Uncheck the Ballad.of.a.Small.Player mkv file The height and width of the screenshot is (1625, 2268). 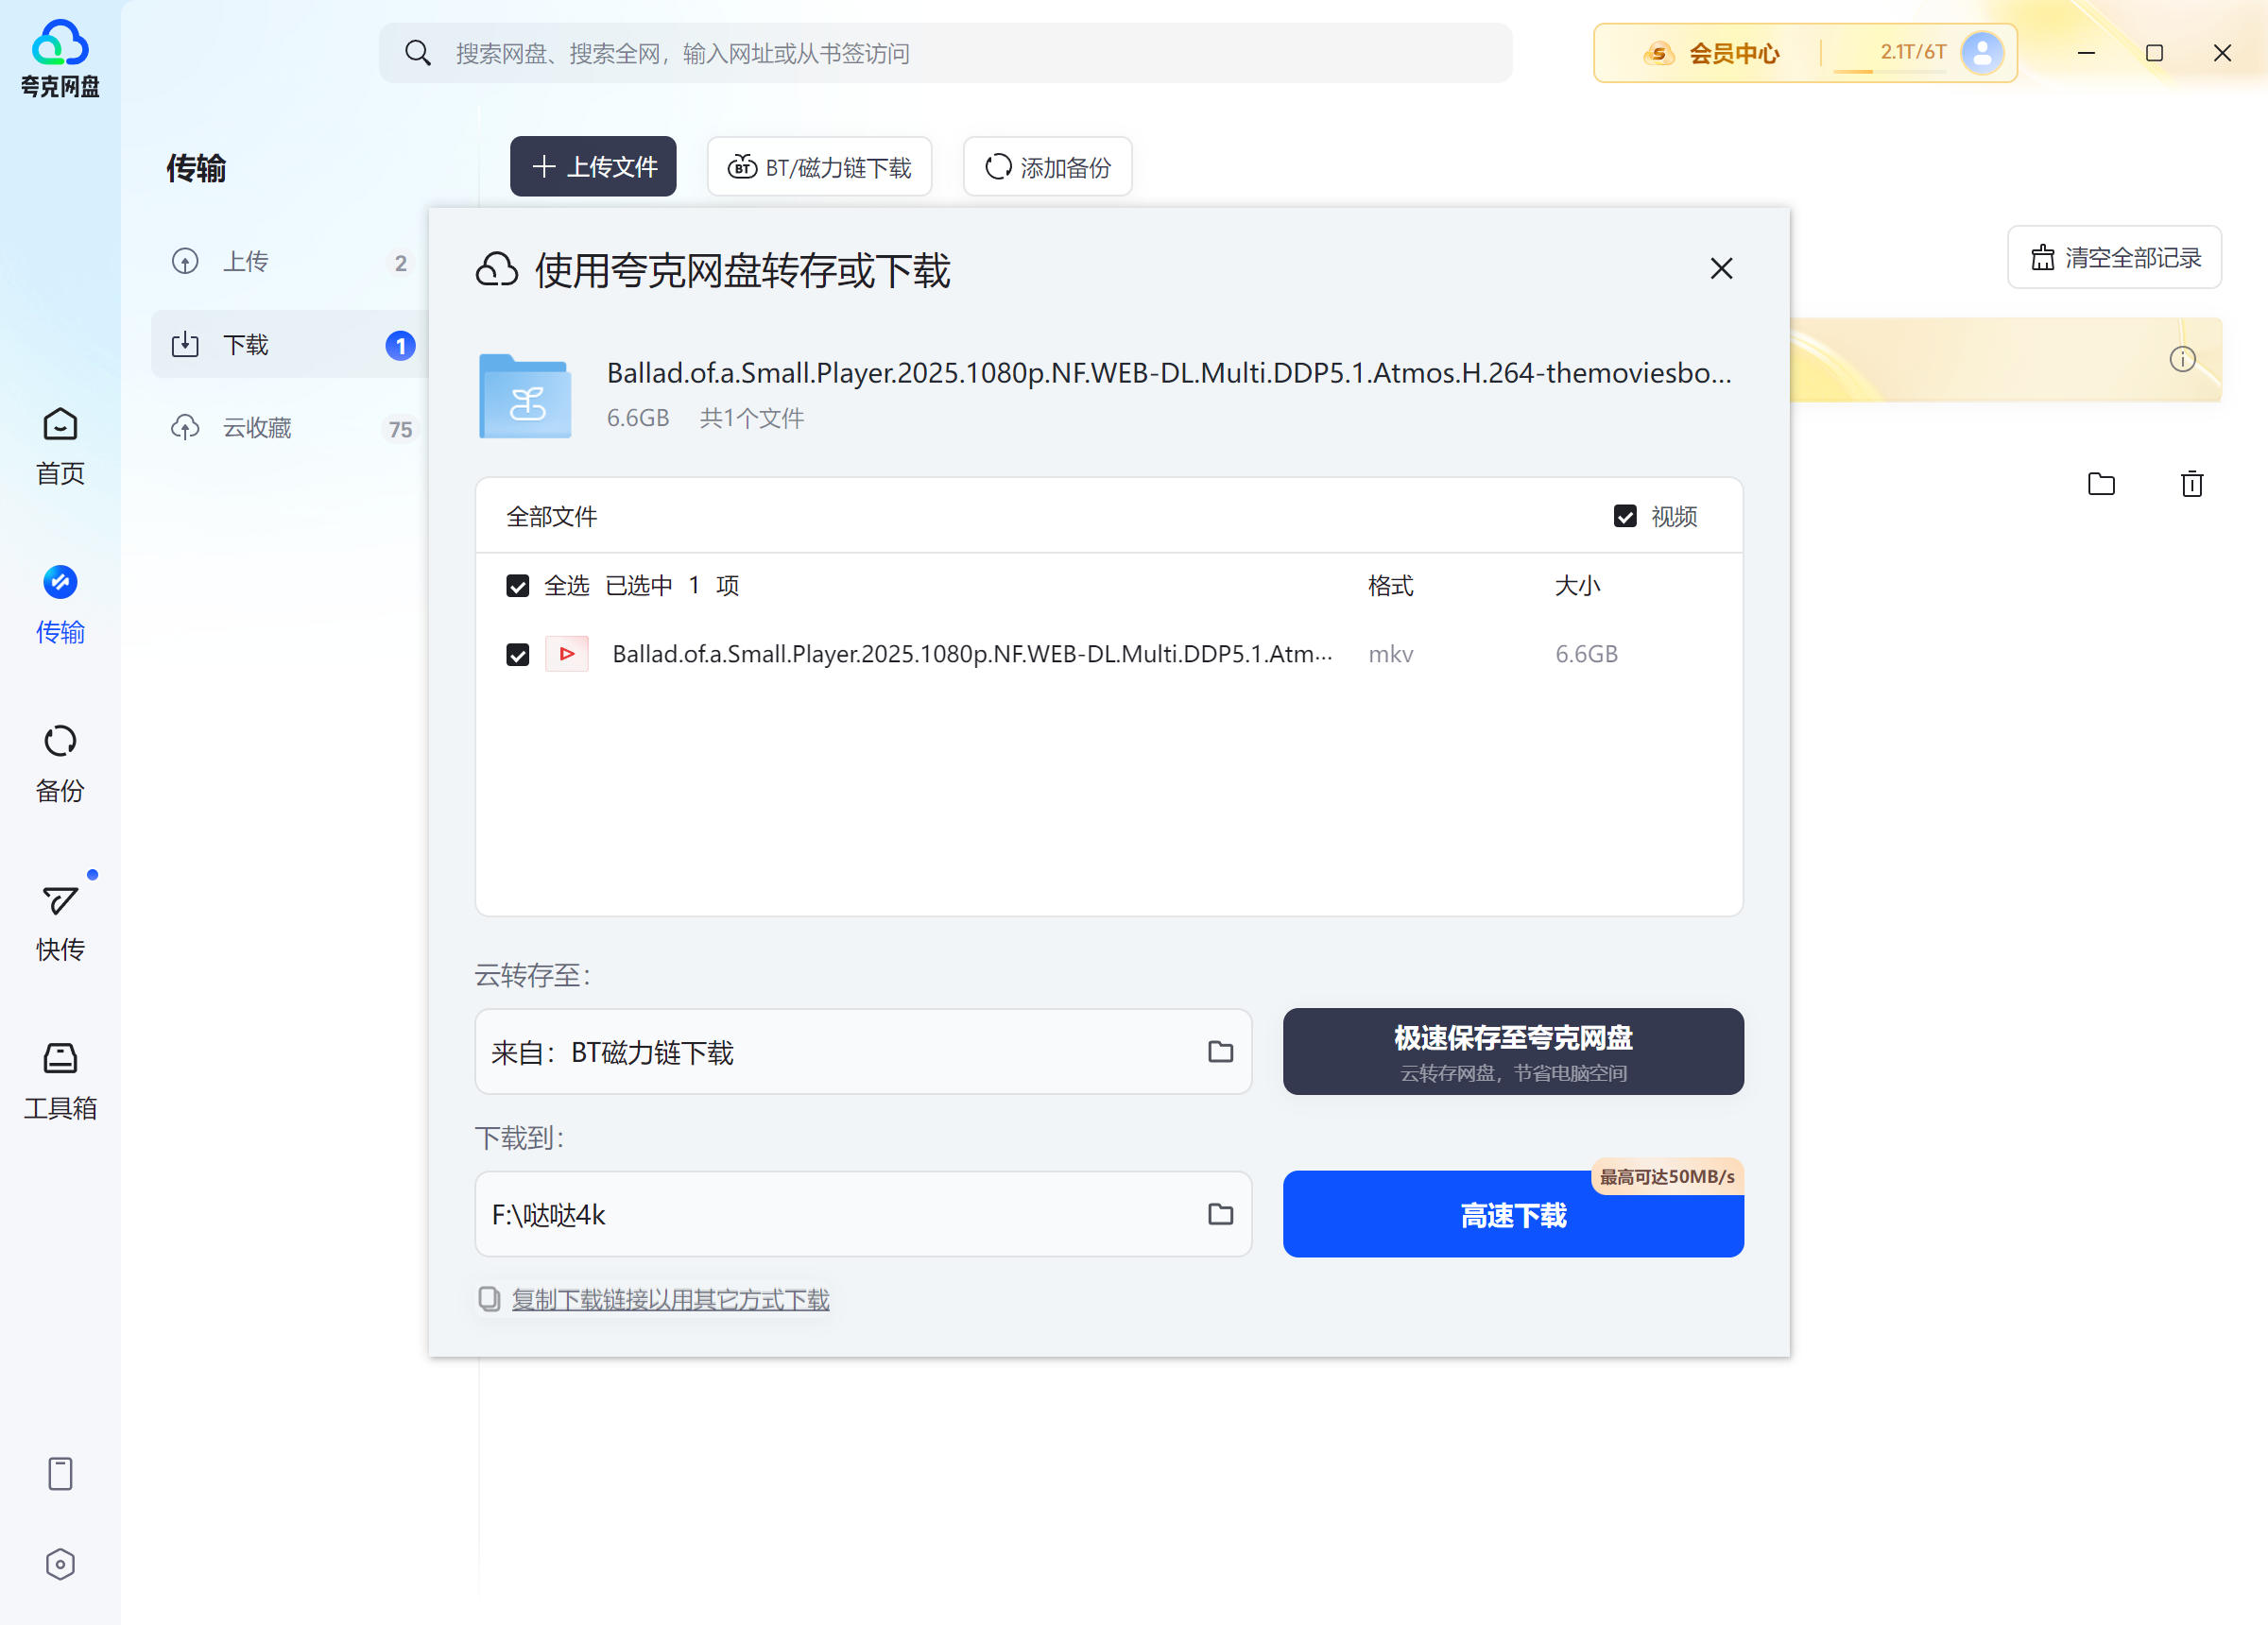517,654
